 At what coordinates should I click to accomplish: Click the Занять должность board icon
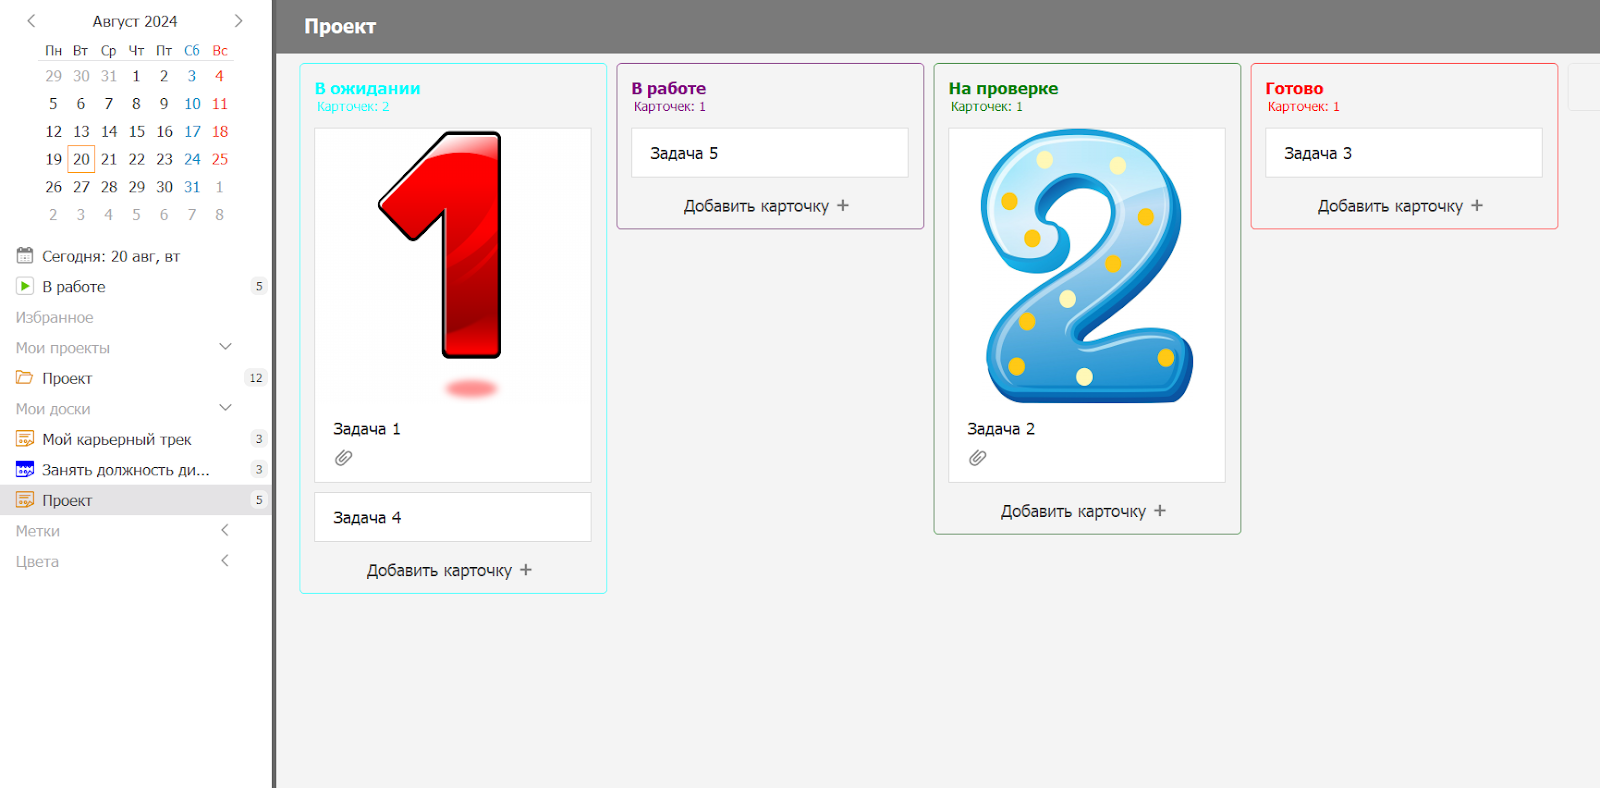coord(25,469)
